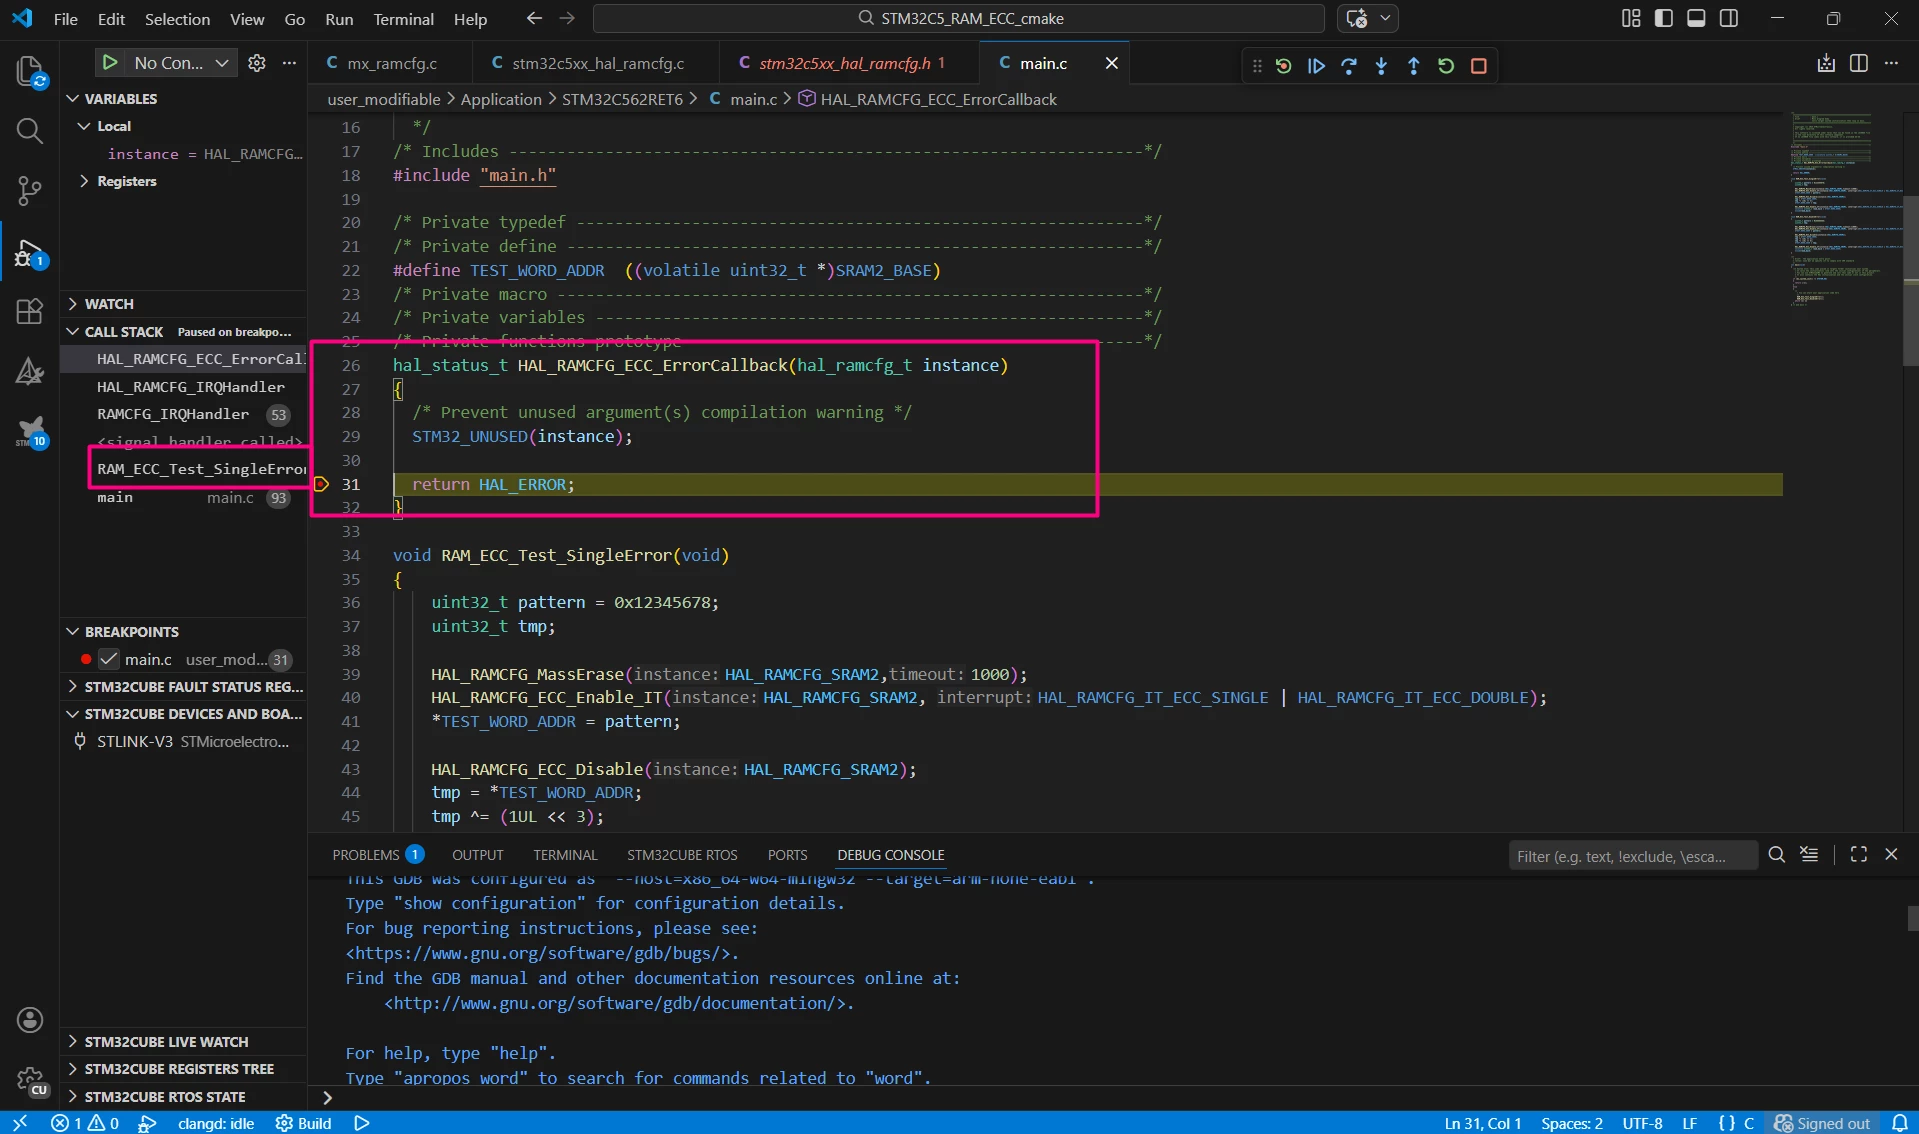Open the PROBLEMS panel tab
This screenshot has height=1134, width=1919.
coord(377,855)
